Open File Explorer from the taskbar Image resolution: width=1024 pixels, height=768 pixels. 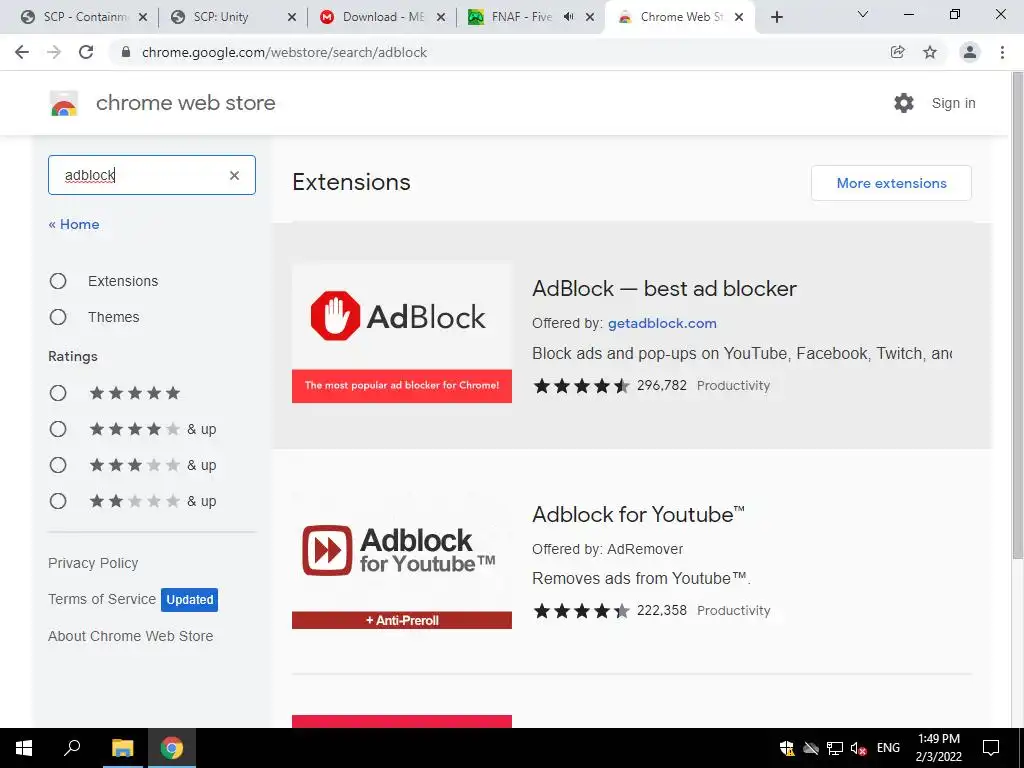coord(122,748)
